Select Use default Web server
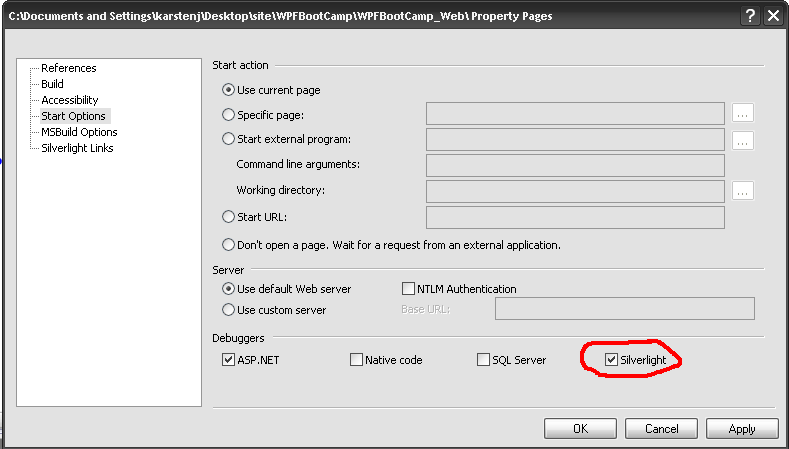Image resolution: width=789 pixels, height=449 pixels. click(228, 289)
